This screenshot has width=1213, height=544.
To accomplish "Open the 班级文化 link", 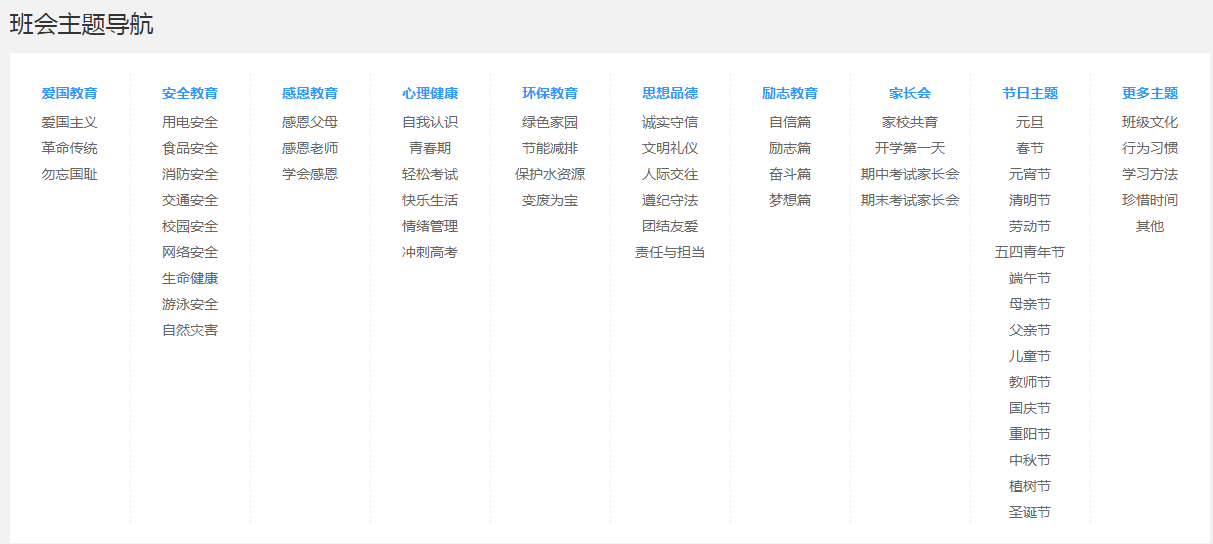I will click(1150, 122).
